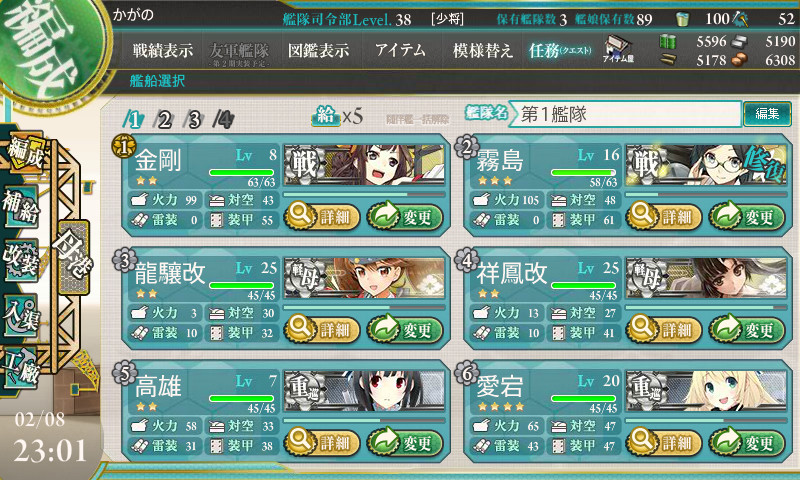Switch to fleet tab 4
This screenshot has height=480, width=800.
(223, 120)
